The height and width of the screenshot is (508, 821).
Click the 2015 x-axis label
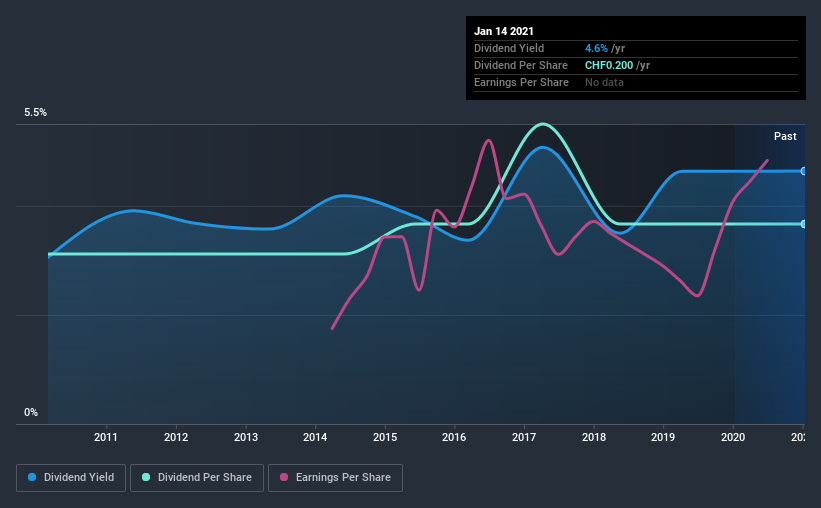(x=385, y=437)
